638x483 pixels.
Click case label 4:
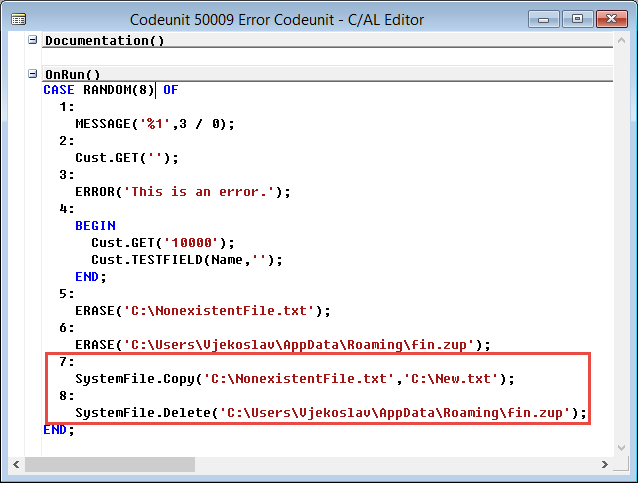tap(67, 209)
